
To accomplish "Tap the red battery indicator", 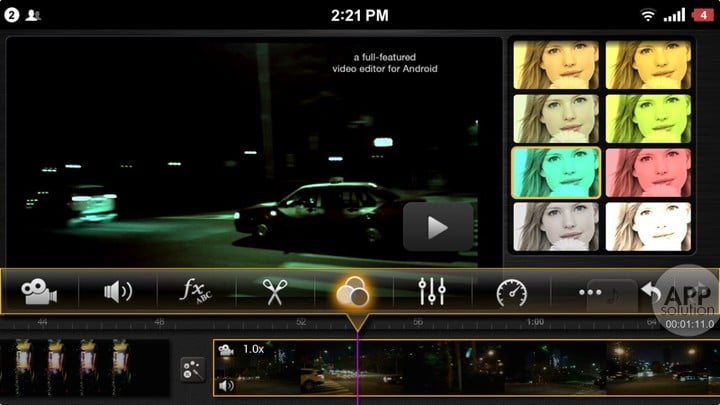I will tap(703, 15).
